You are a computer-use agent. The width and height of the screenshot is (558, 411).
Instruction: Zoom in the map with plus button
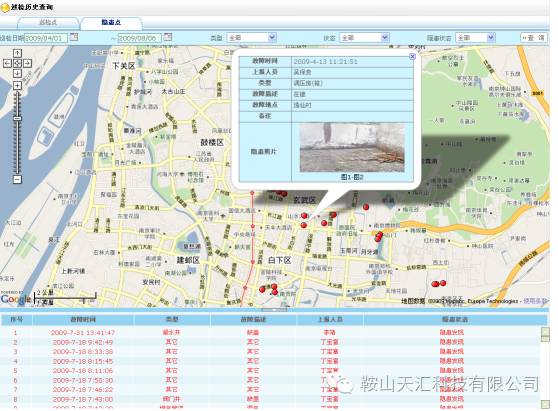click(17, 85)
